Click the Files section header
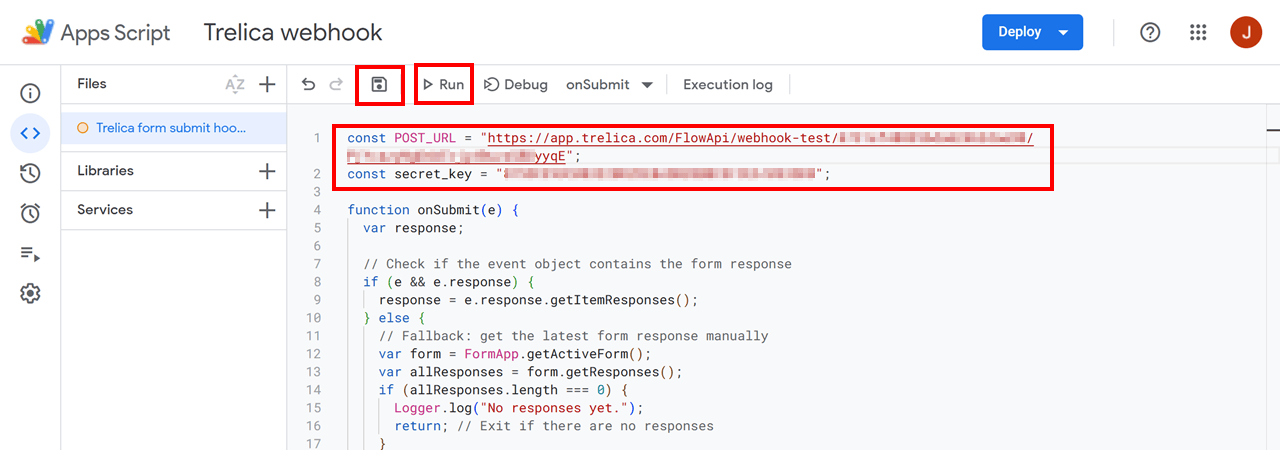Screen dimensions: 1280x450 click(92, 84)
